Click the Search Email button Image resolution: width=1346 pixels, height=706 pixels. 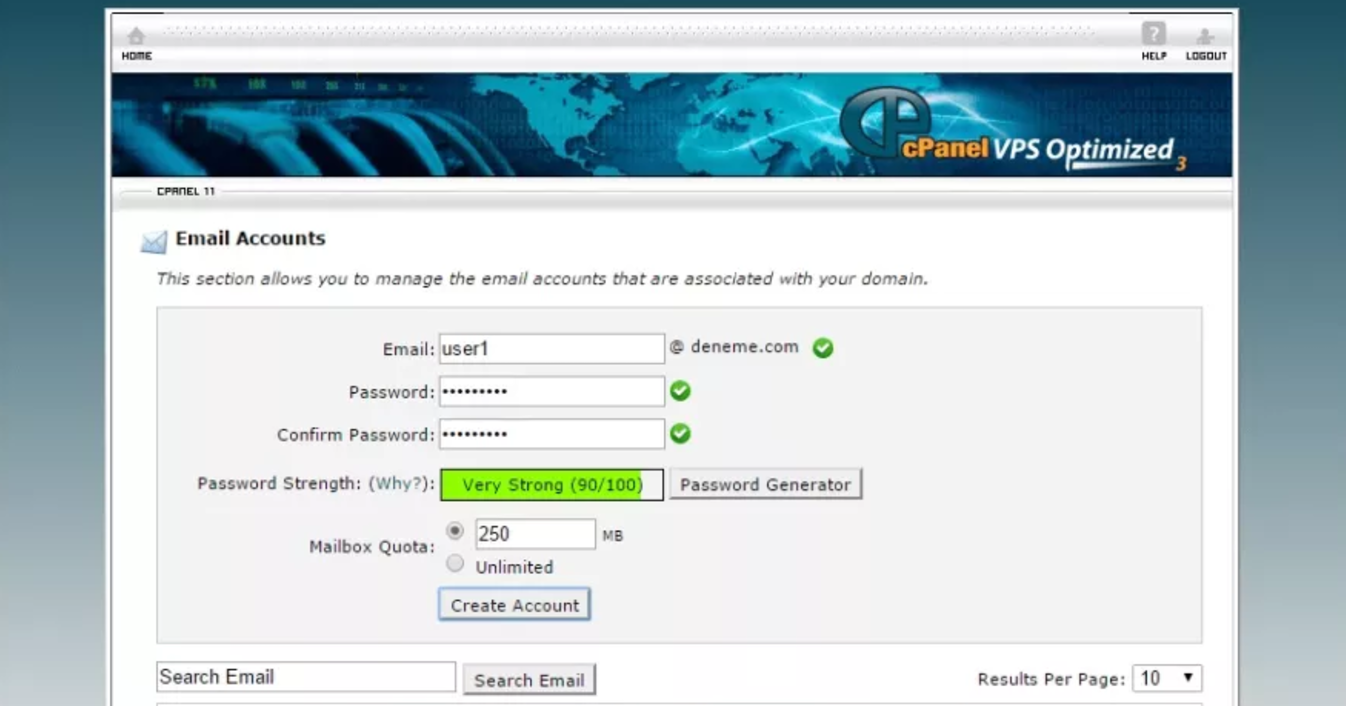pos(529,680)
